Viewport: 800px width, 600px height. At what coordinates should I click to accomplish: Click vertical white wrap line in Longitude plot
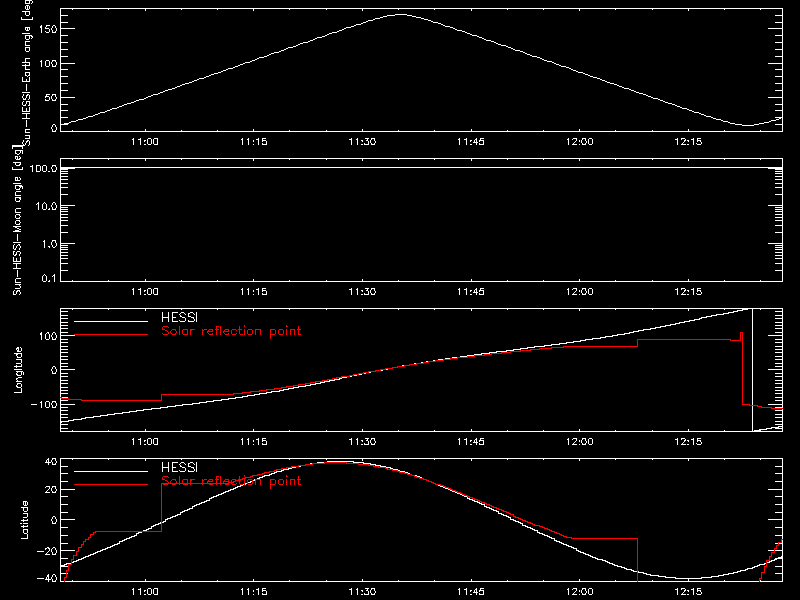753,370
